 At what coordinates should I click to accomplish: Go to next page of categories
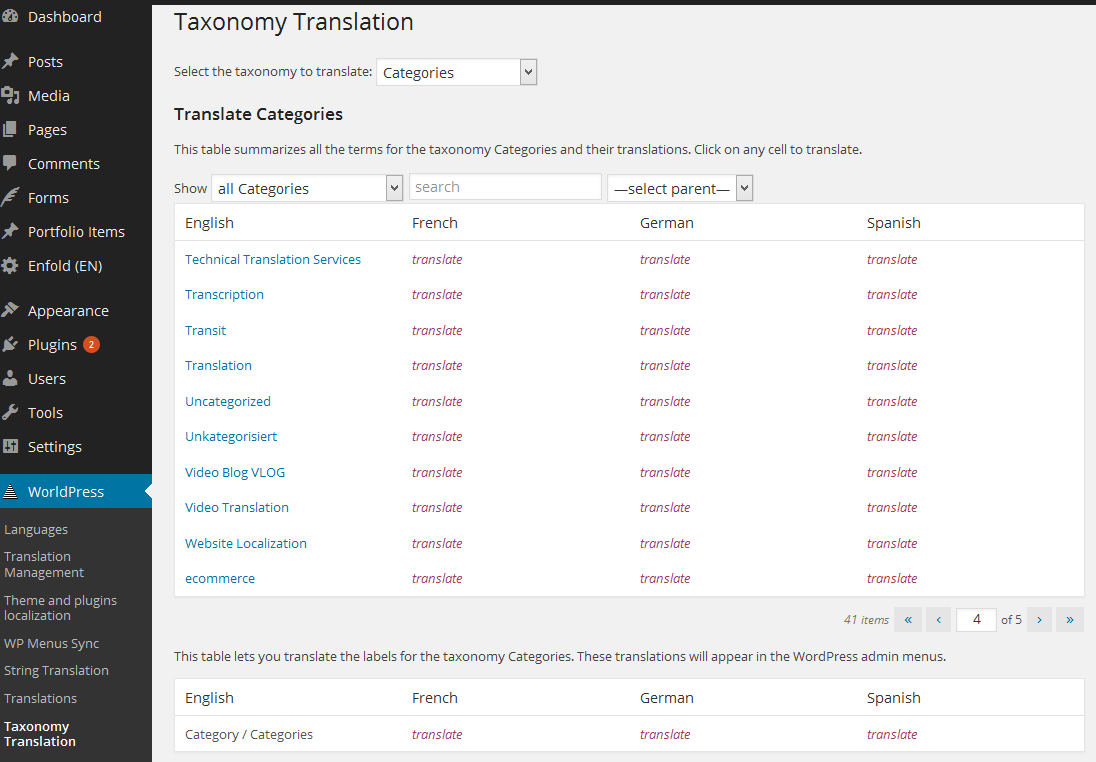[x=1039, y=619]
